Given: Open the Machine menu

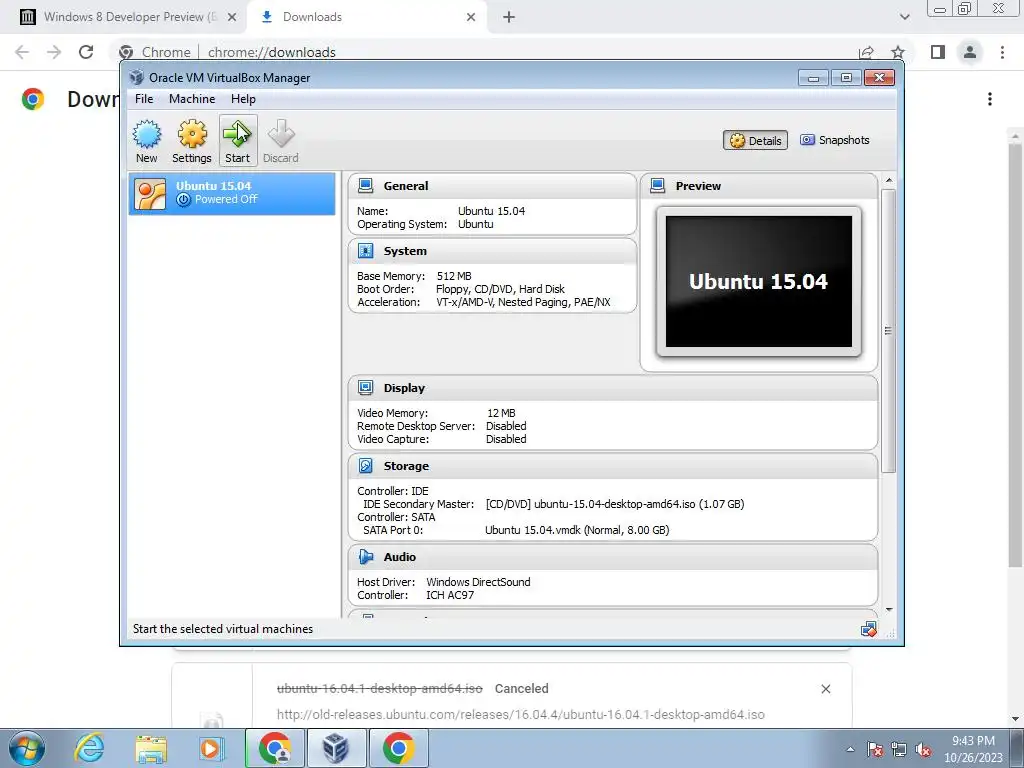Looking at the screenshot, I should 192,99.
